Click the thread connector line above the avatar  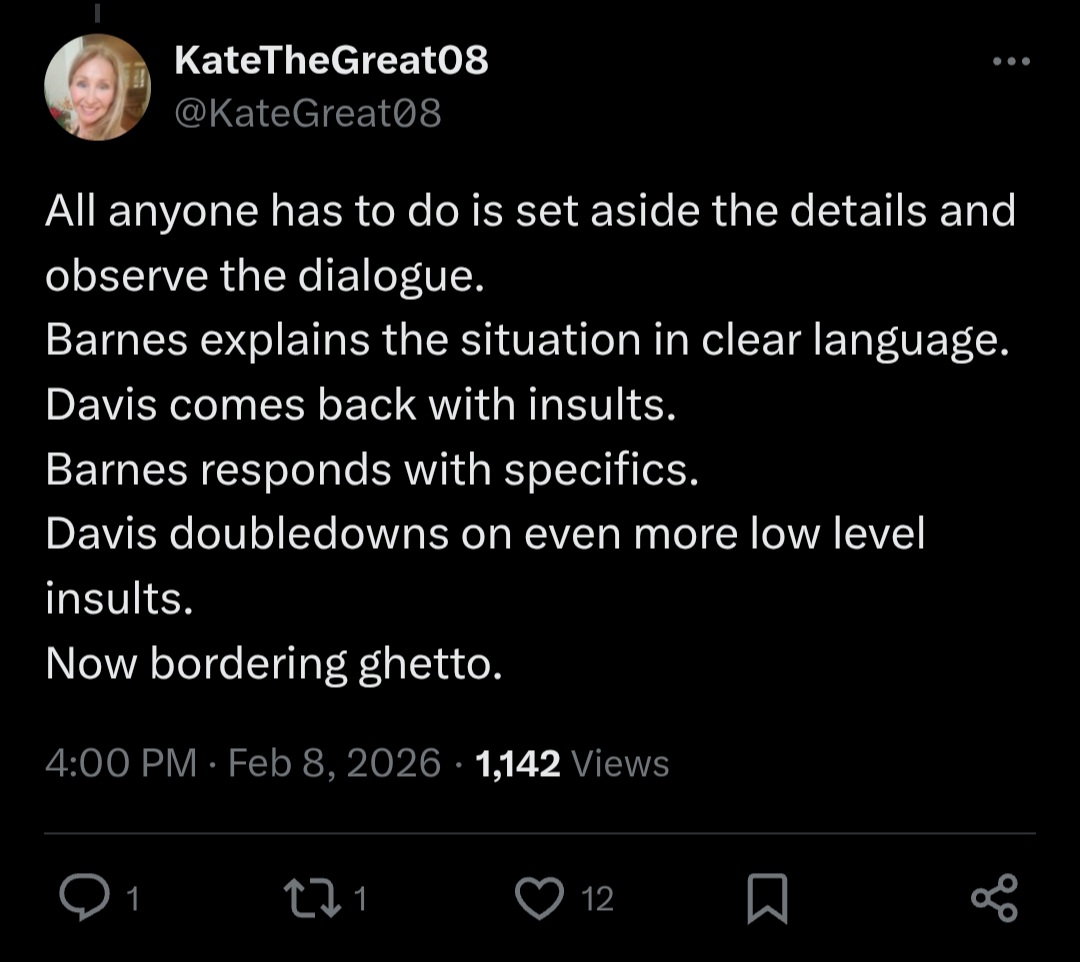[x=98, y=14]
